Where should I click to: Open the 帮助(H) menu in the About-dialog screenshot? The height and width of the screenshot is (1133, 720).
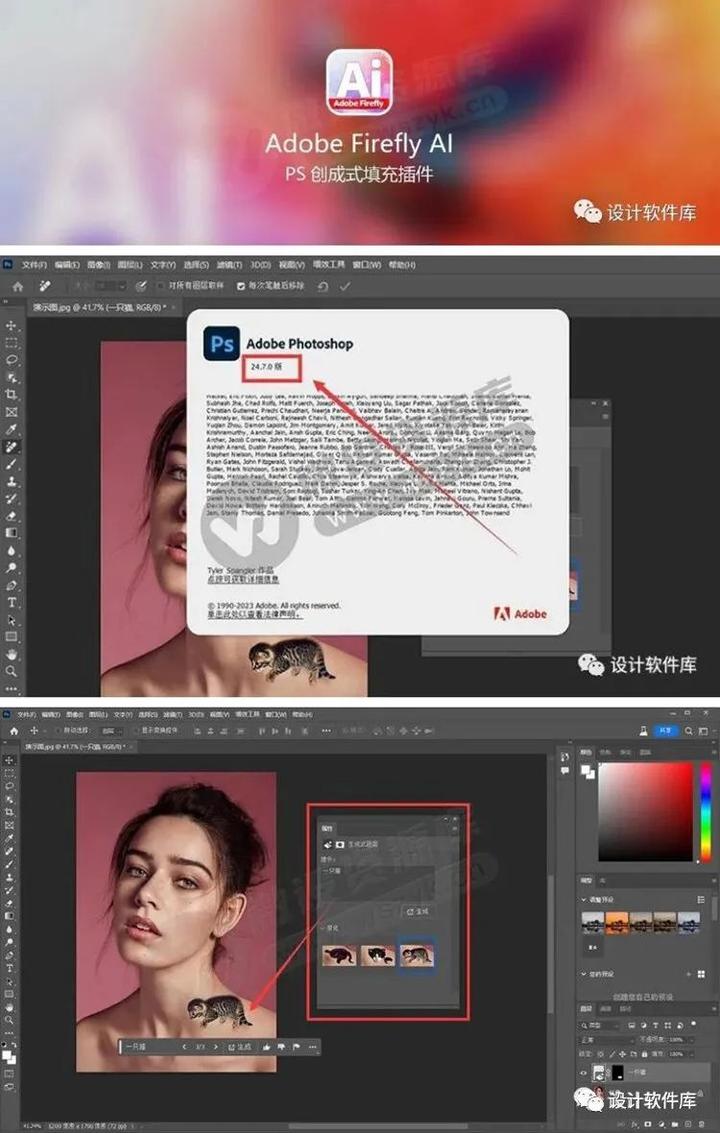click(x=401, y=264)
